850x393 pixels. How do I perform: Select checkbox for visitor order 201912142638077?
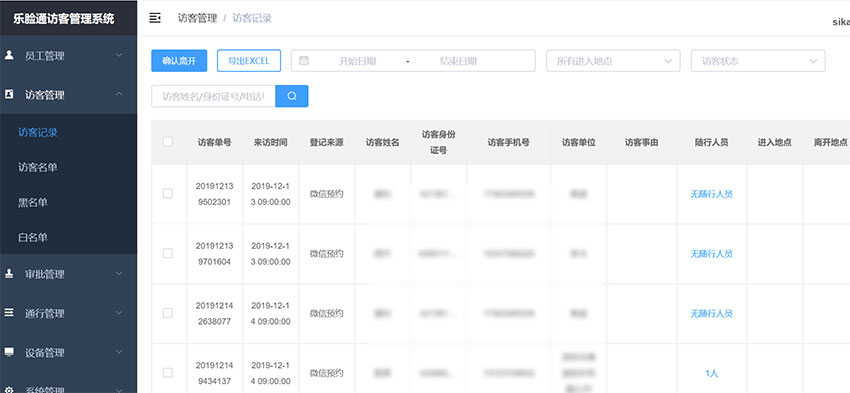168,313
